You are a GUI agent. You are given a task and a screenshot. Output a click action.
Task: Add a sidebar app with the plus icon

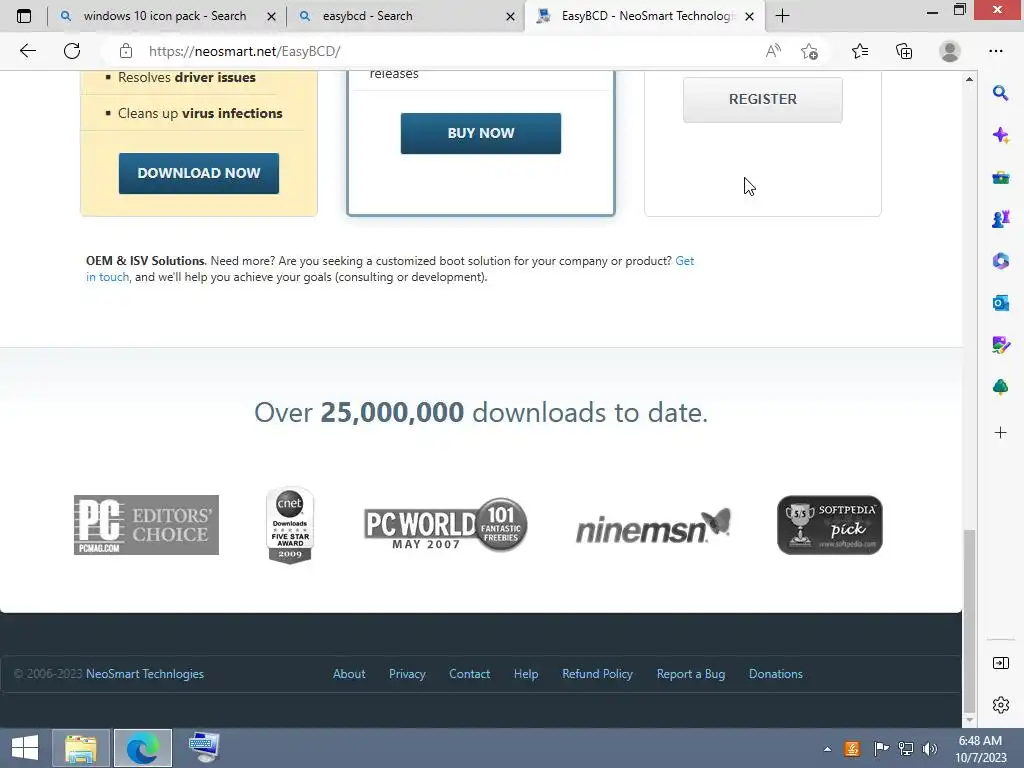click(x=1000, y=432)
